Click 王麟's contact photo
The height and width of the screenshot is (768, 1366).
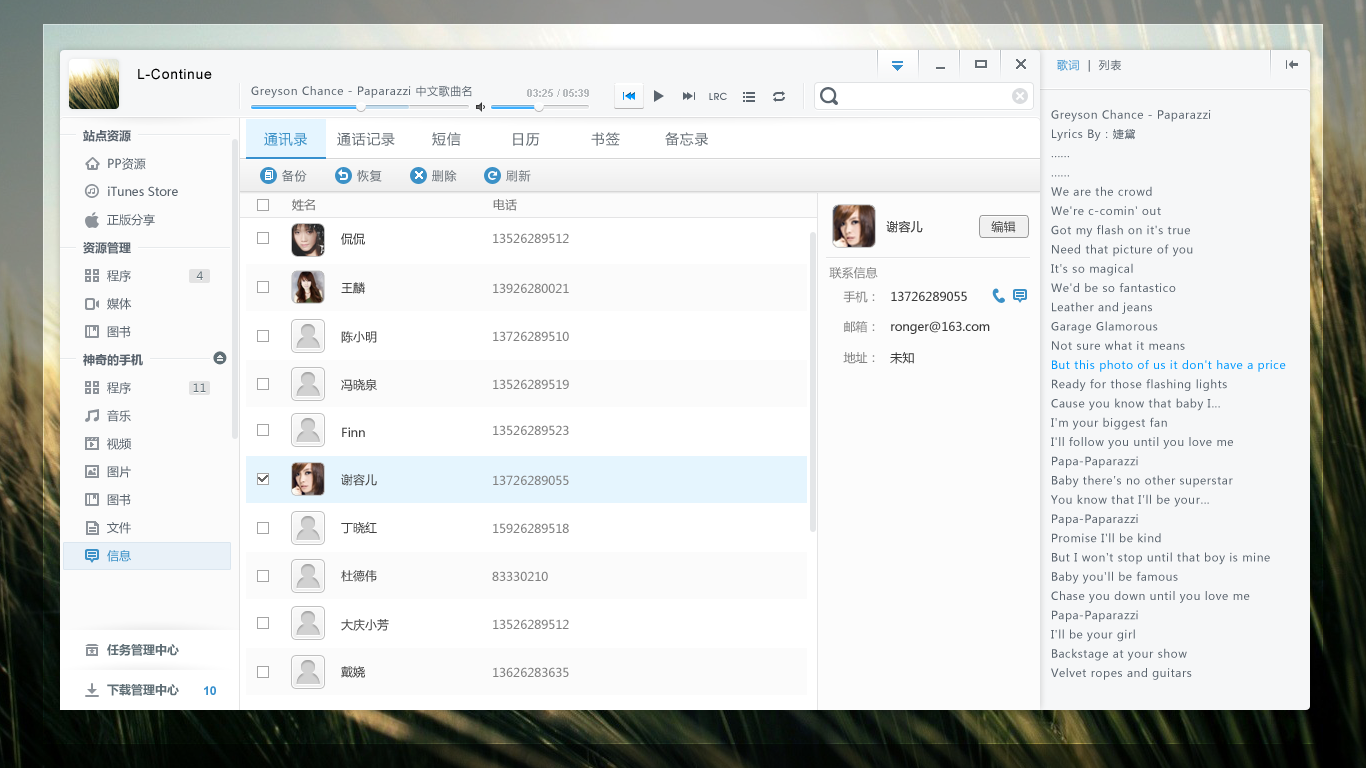tap(308, 287)
